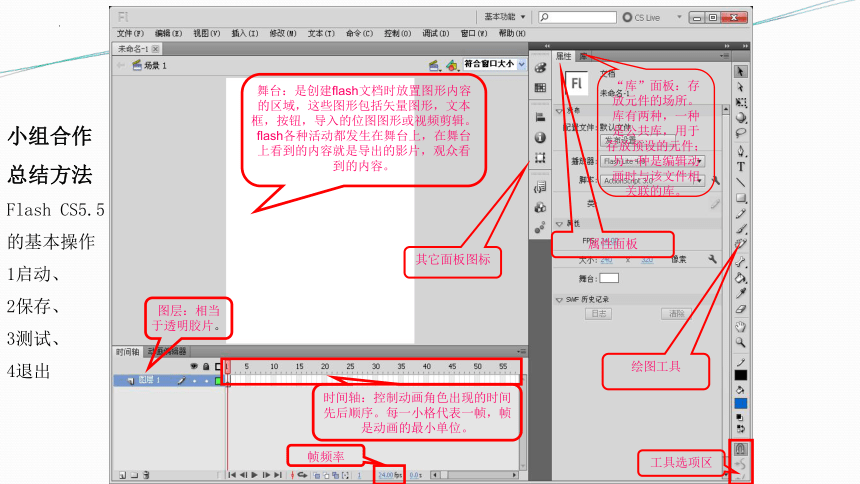Reset to black and white colors
Image resolution: width=860 pixels, height=484 pixels.
[740, 418]
